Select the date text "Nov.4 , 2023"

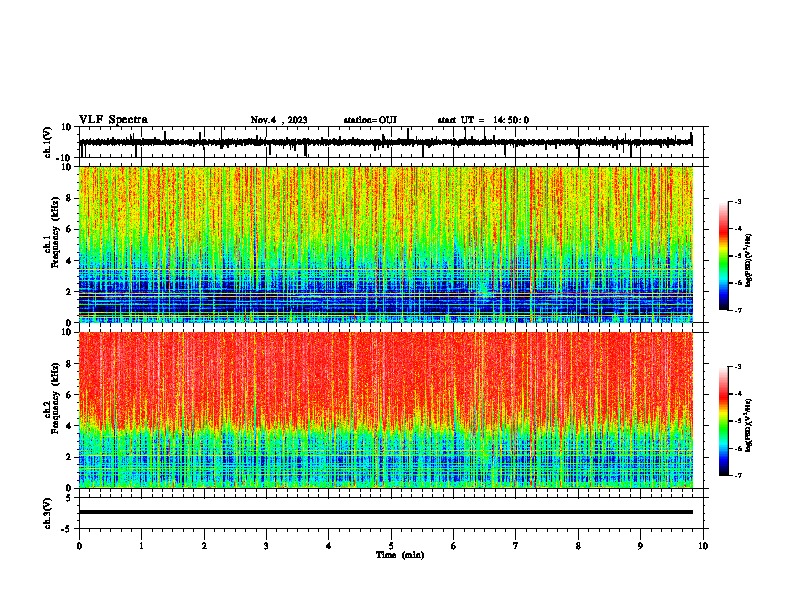279,120
